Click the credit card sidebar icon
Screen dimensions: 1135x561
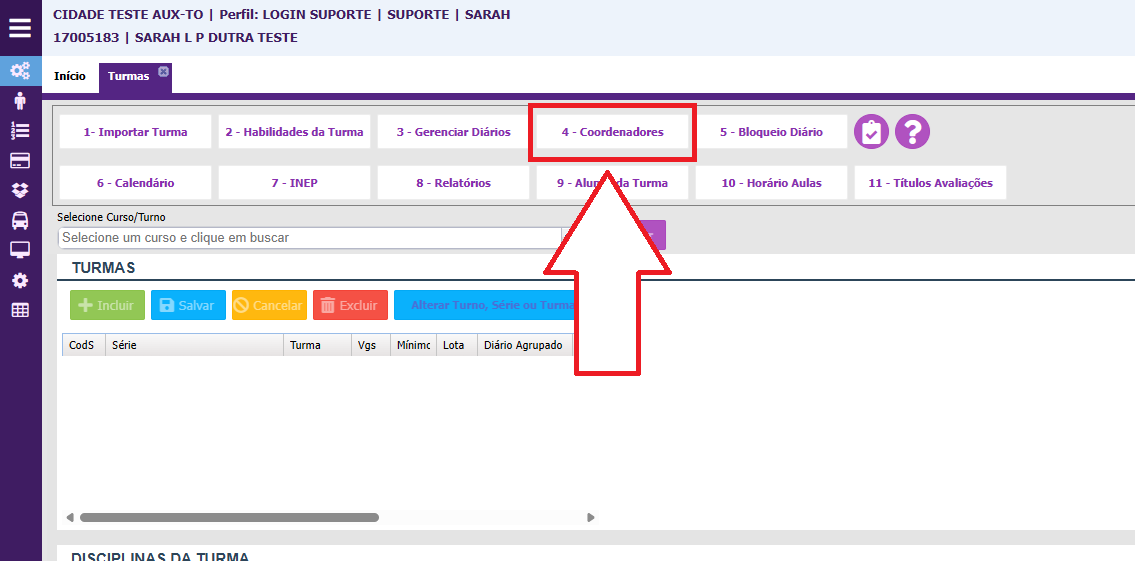pos(20,161)
